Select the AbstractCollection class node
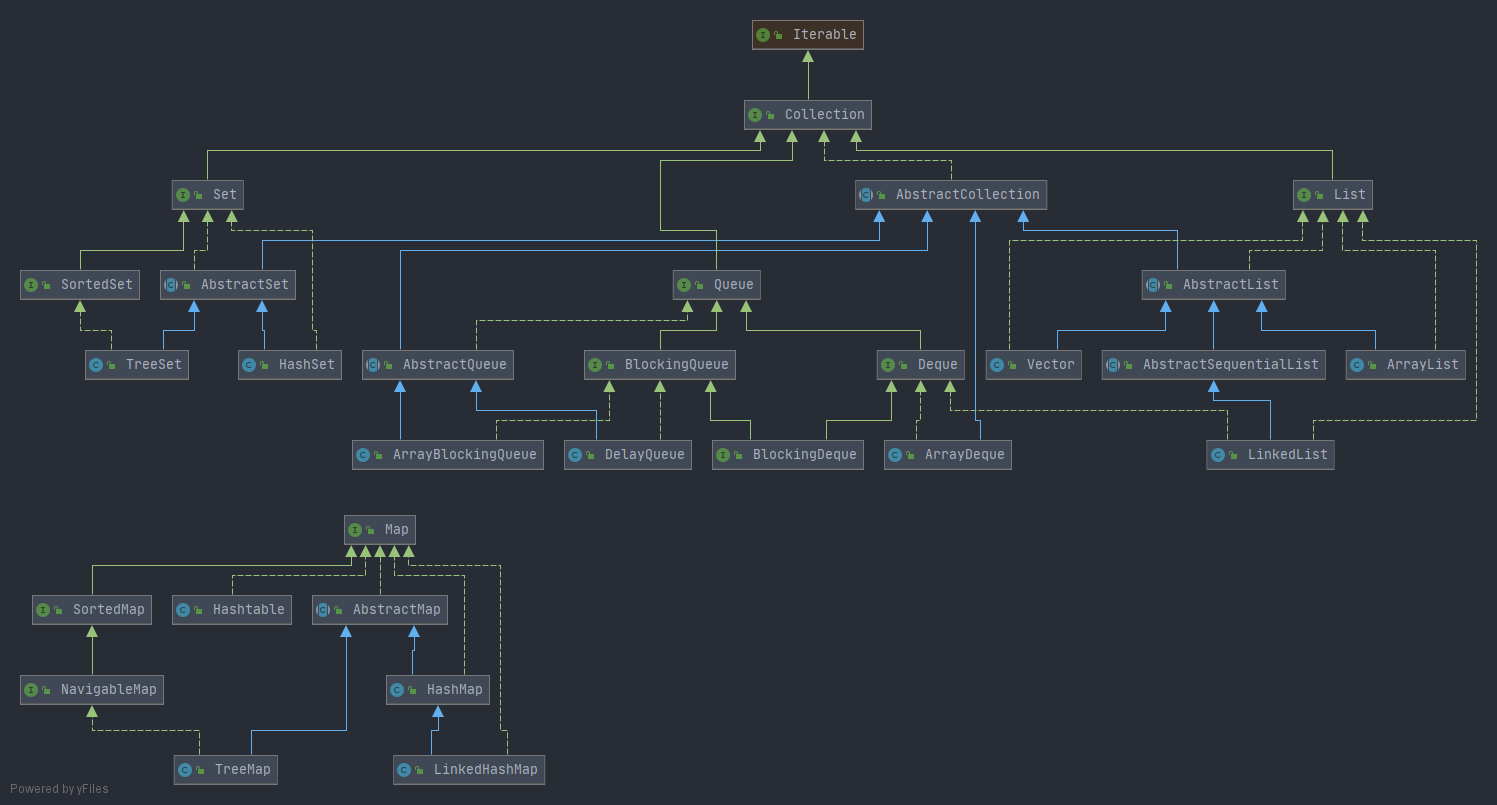Screen dimensions: 1497x805 click(951, 195)
